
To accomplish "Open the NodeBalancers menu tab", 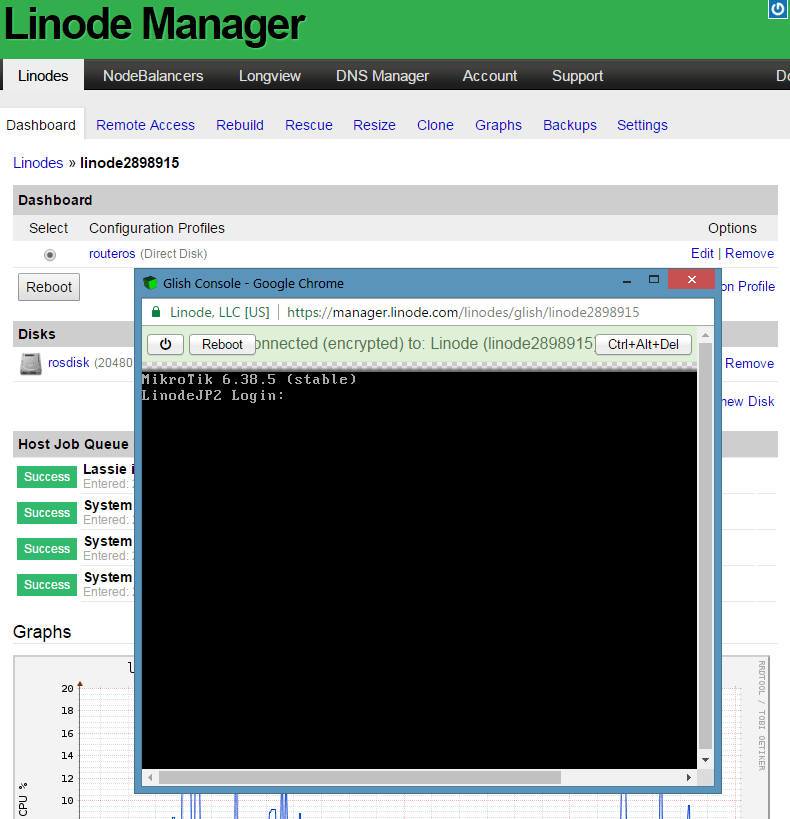I will click(153, 76).
